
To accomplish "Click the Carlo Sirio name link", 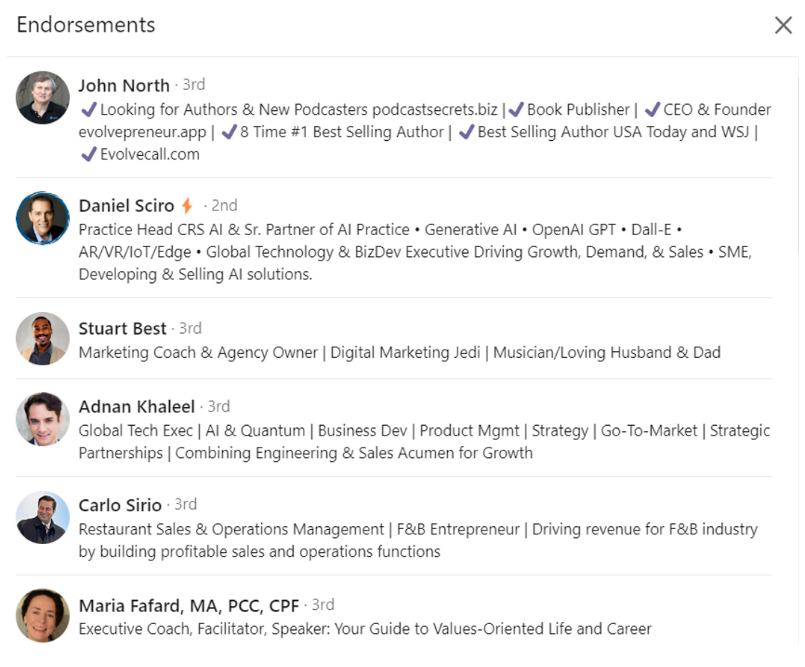I will pyautogui.click(x=120, y=505).
